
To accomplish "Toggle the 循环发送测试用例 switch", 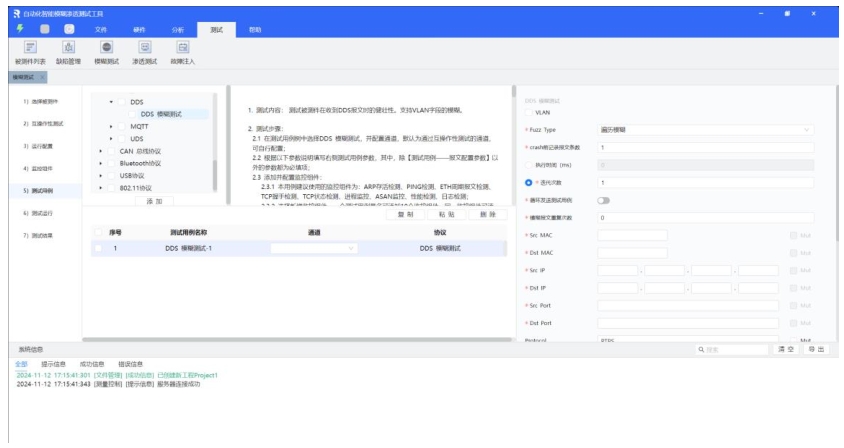I will [605, 199].
